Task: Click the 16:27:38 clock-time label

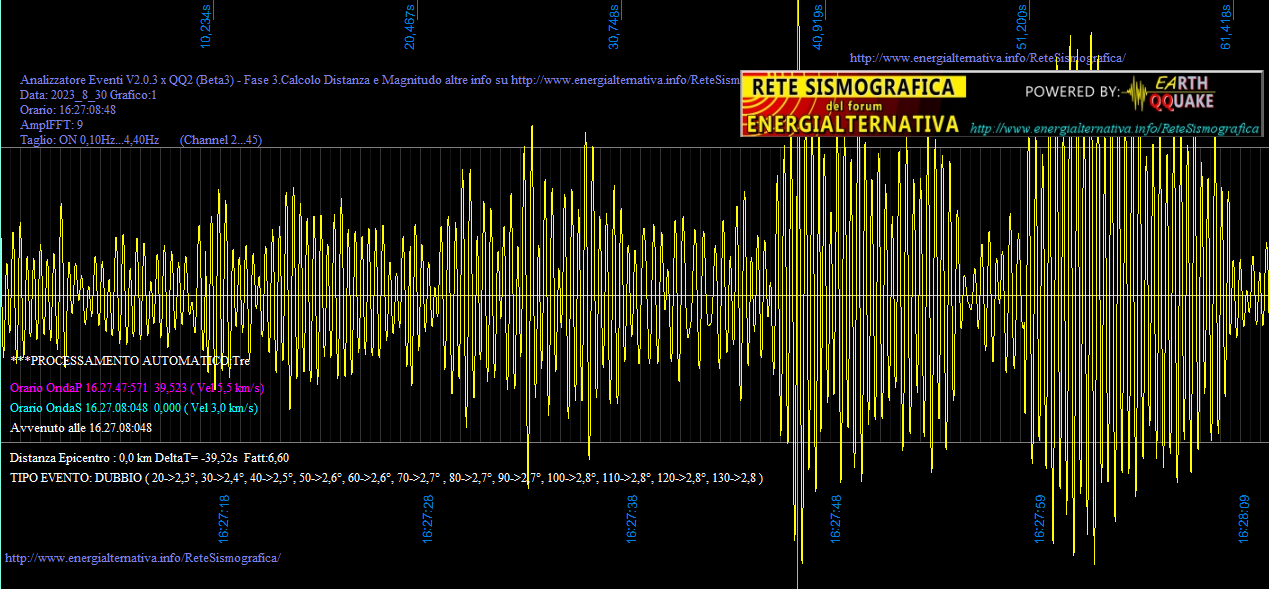Action: tap(632, 519)
